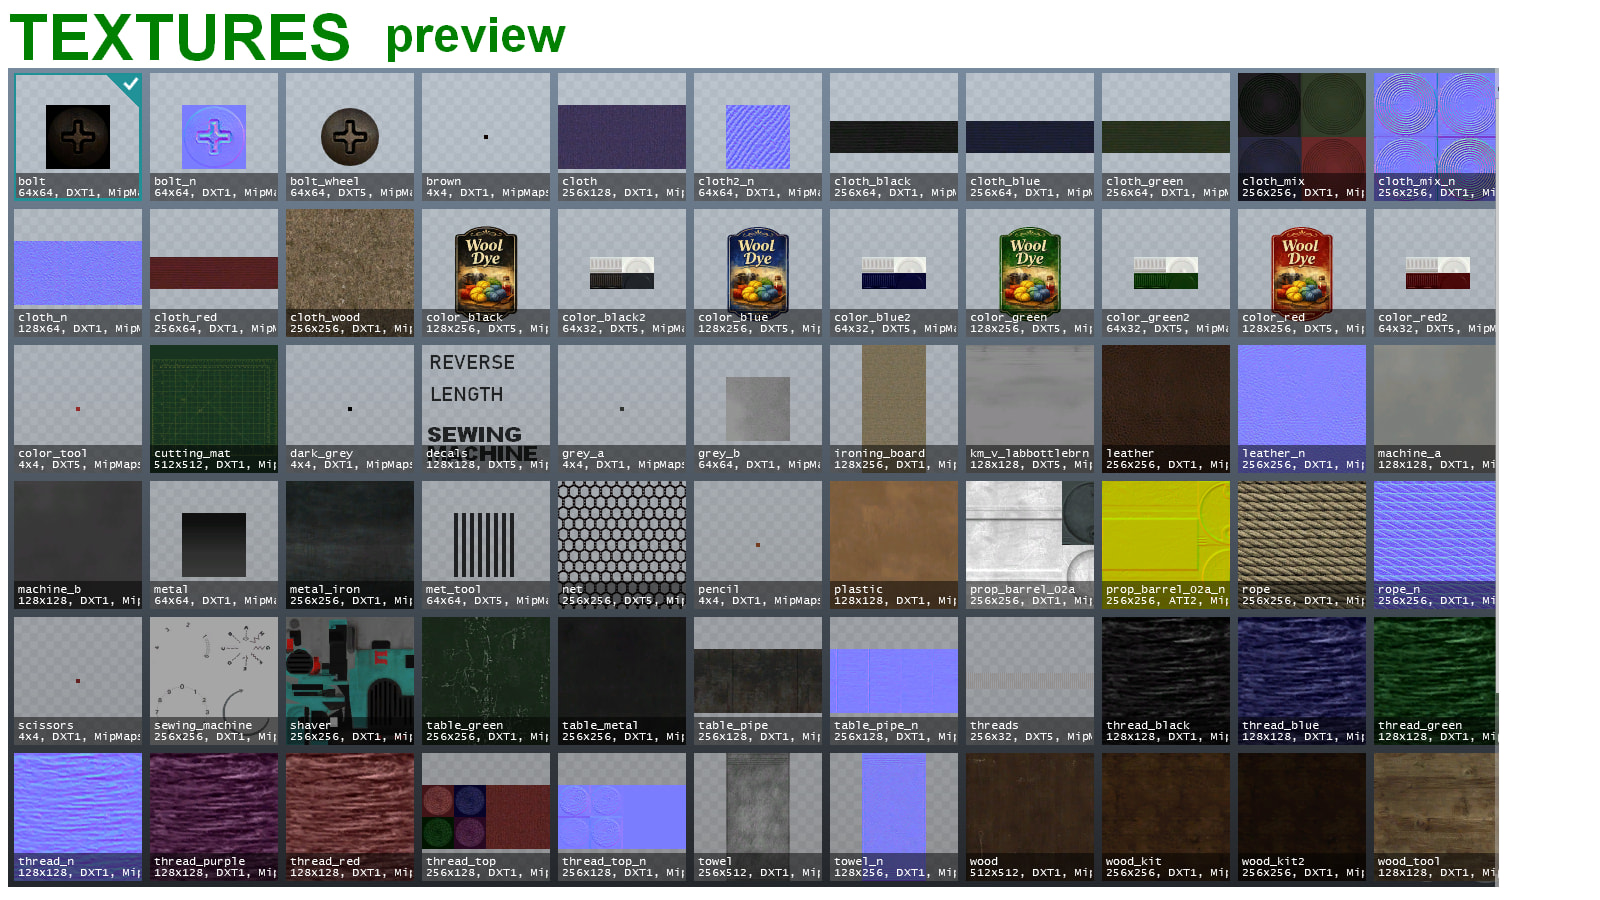Open the color_blue Wool Dye texture
The width and height of the screenshot is (1600, 900).
point(758,273)
